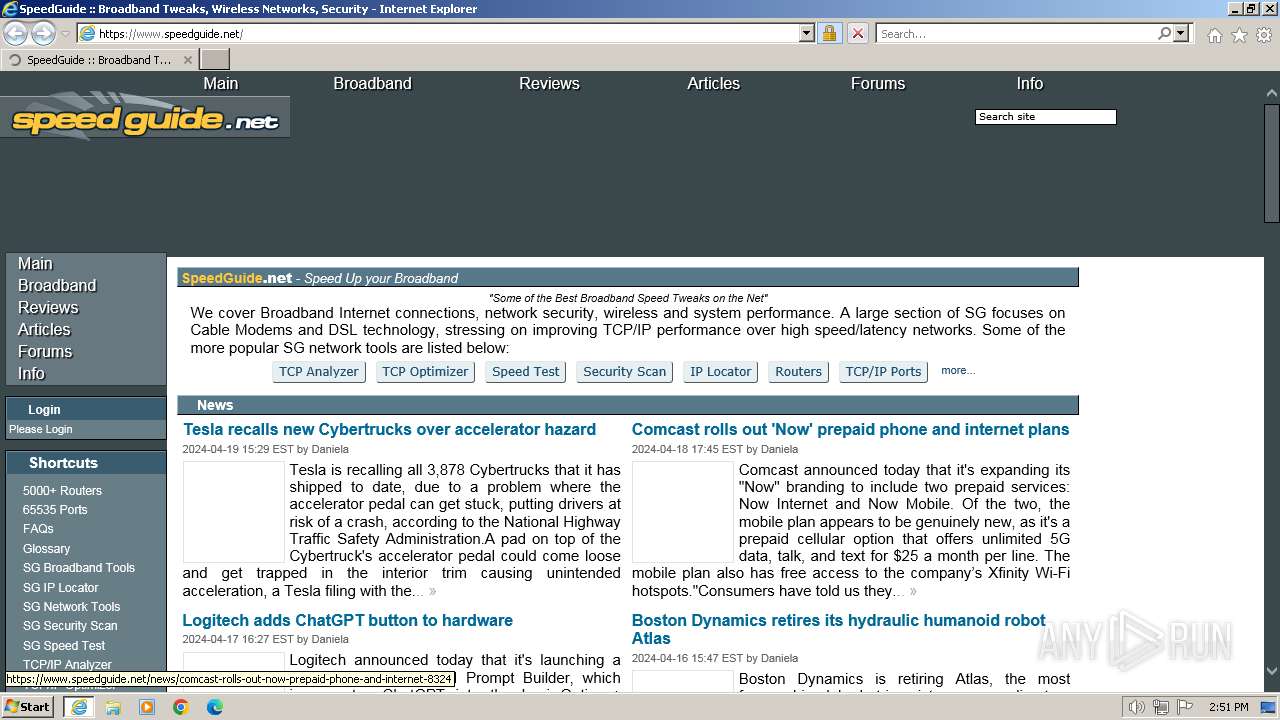
Task: Open a new blank tab
Action: pyautogui.click(x=215, y=60)
